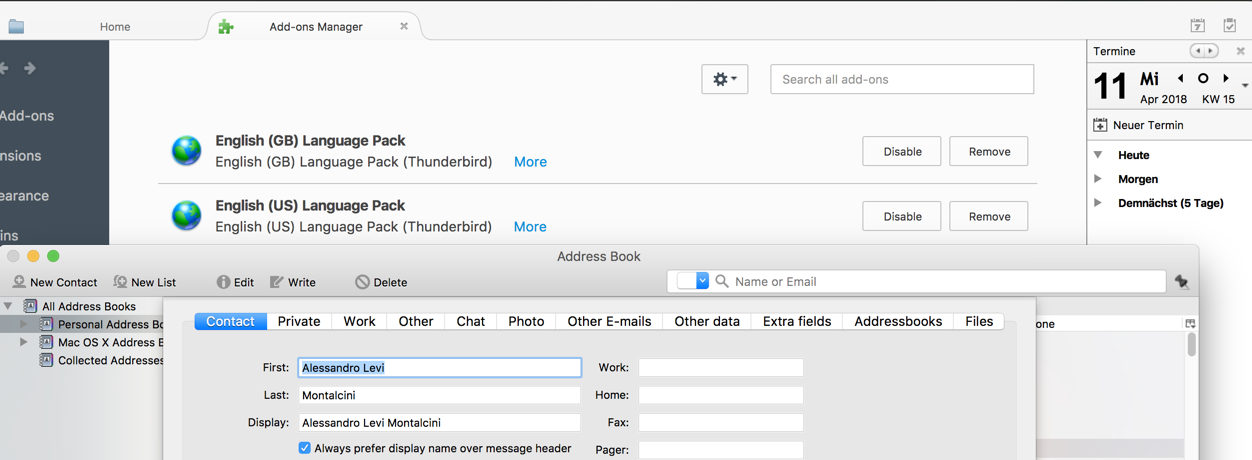Click the First name field
Screen dimensions: 1252x460
tap(439, 368)
